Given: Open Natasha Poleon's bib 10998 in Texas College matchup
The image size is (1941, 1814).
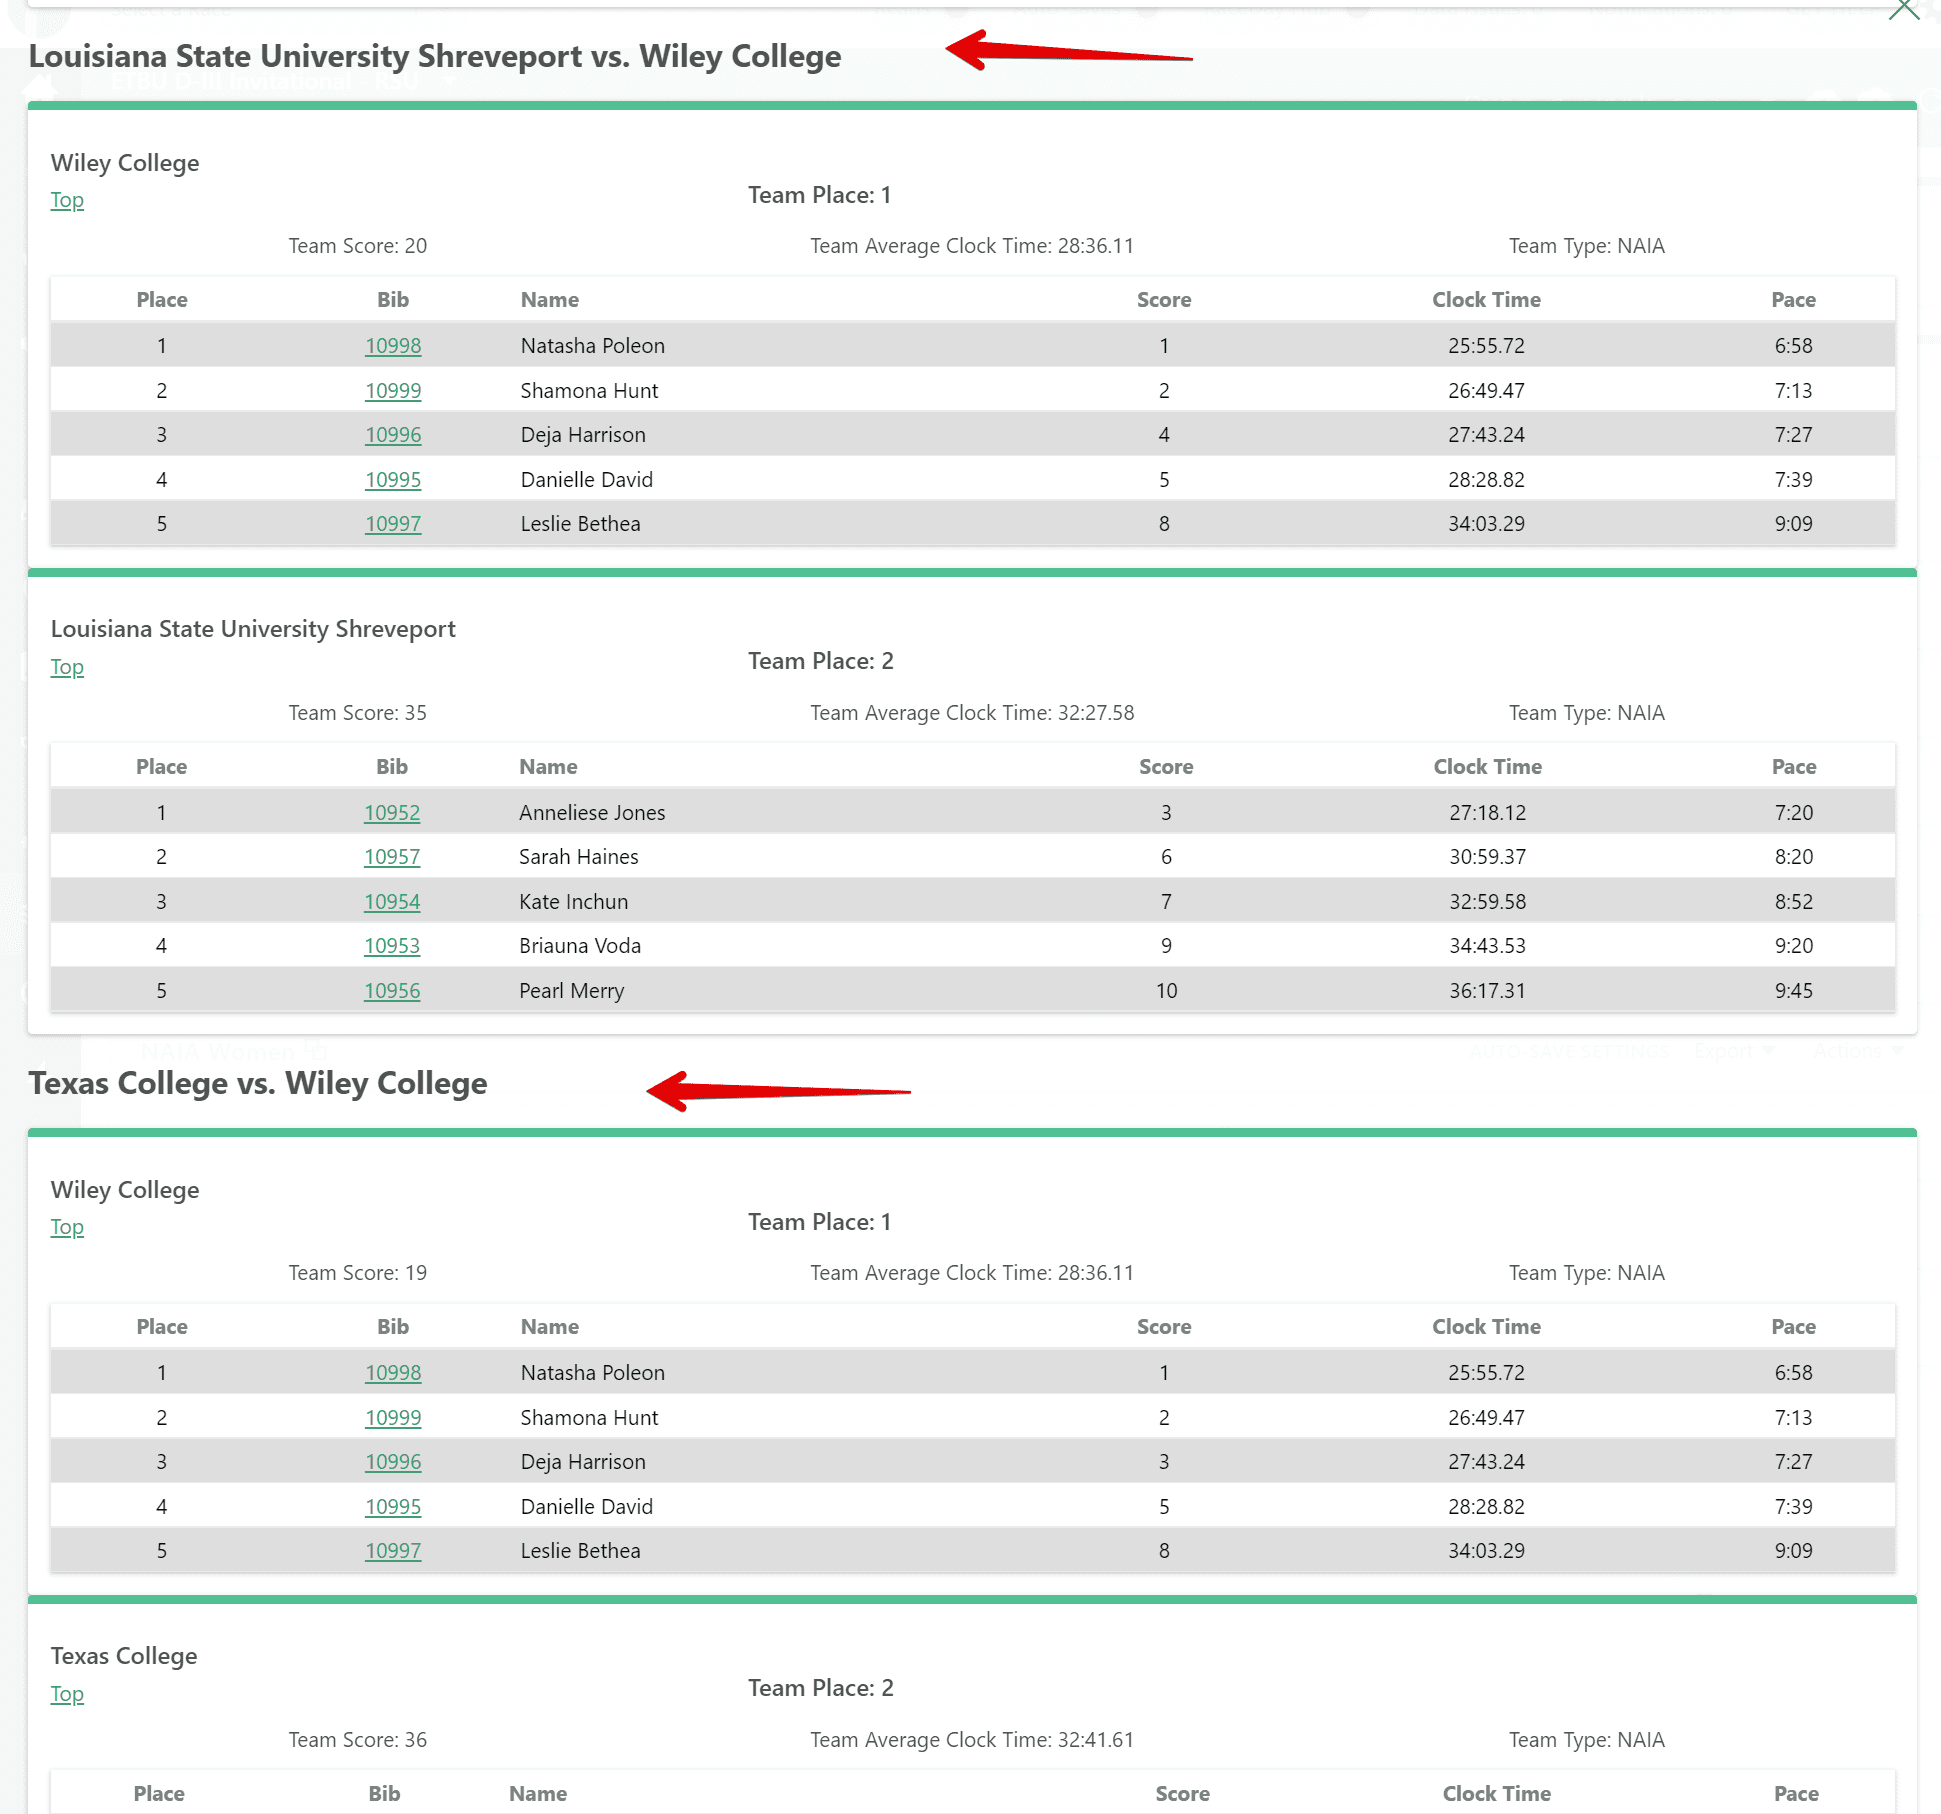Looking at the screenshot, I should (x=393, y=1373).
